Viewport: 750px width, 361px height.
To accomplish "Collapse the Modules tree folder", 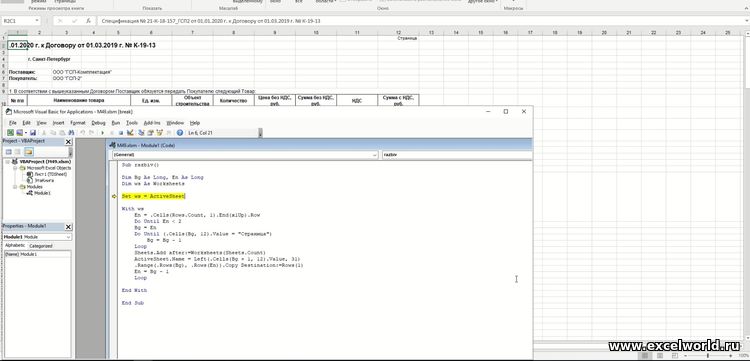I will click(15, 187).
